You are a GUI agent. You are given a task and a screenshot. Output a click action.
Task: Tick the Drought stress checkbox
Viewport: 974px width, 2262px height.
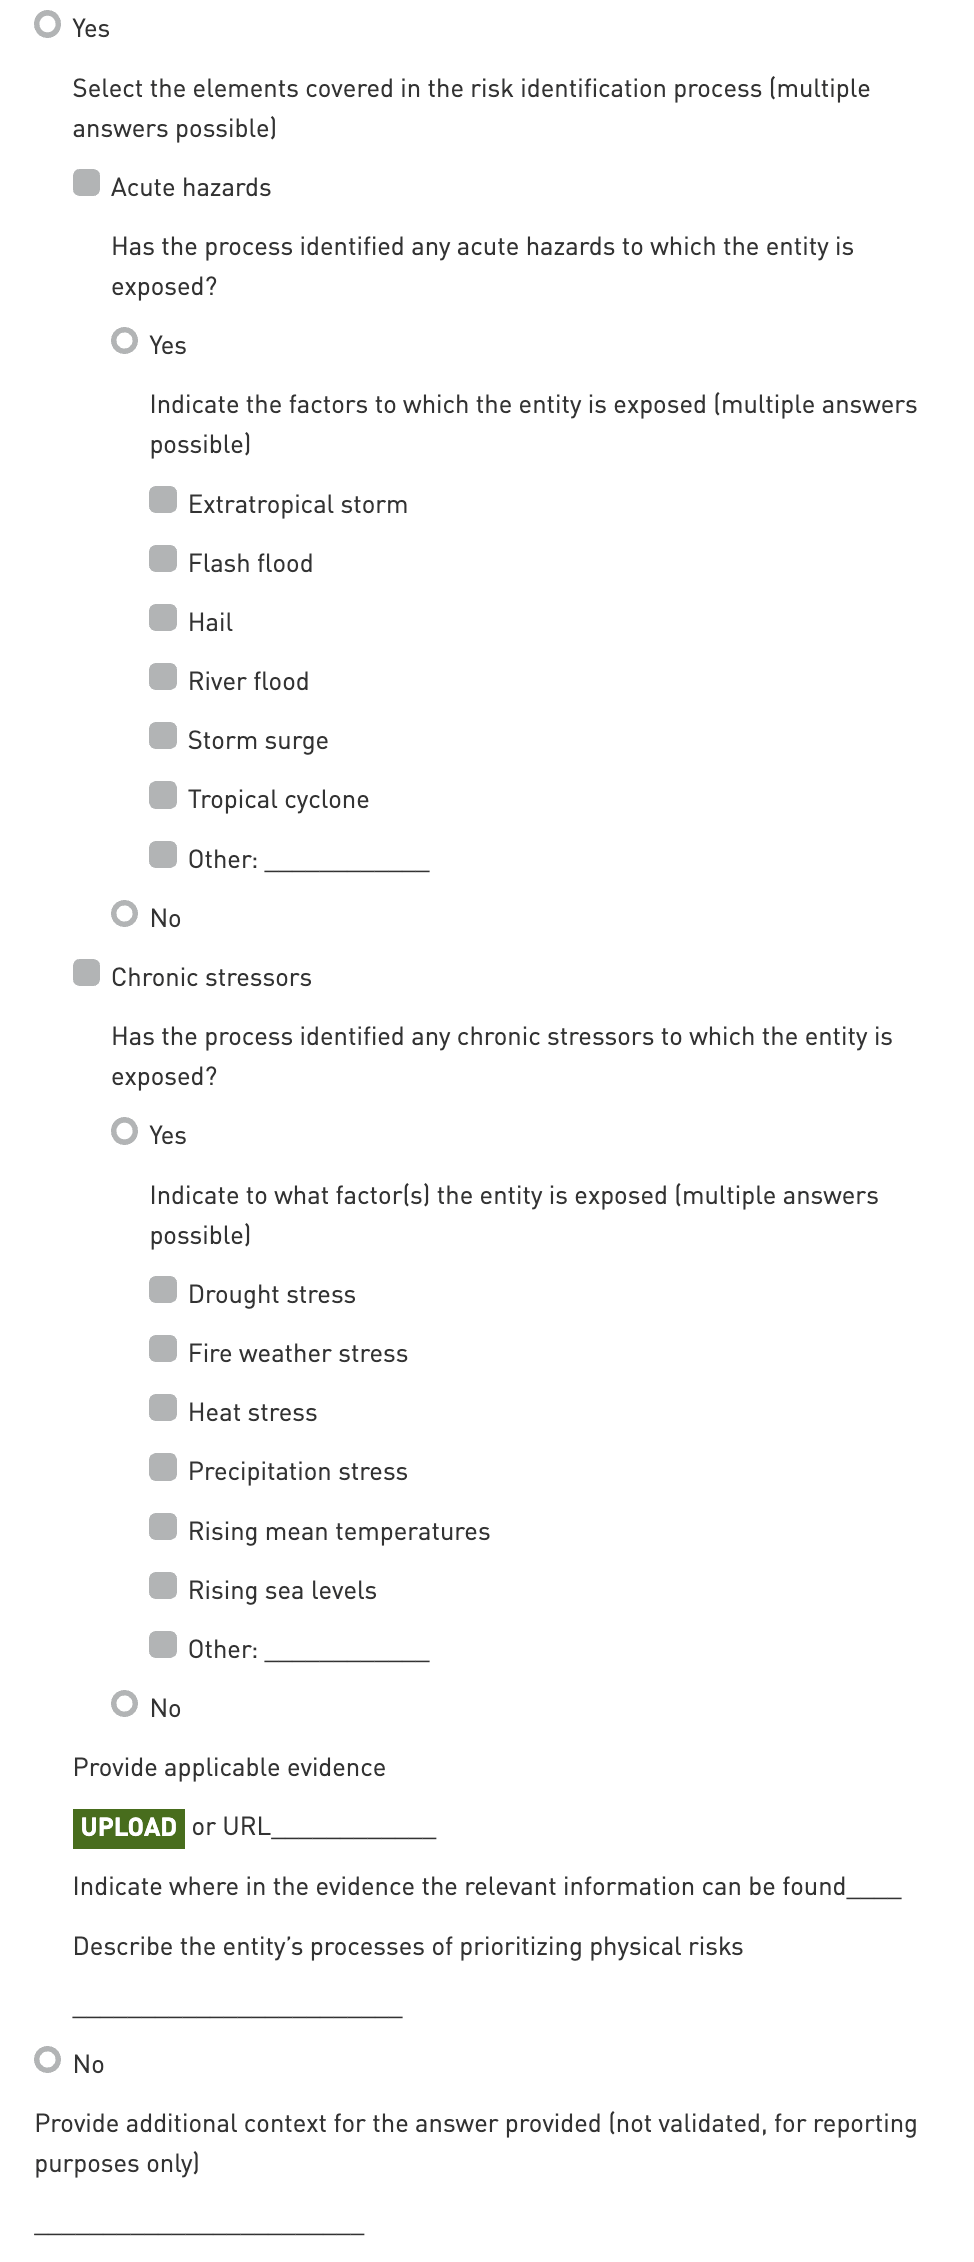click(163, 1290)
